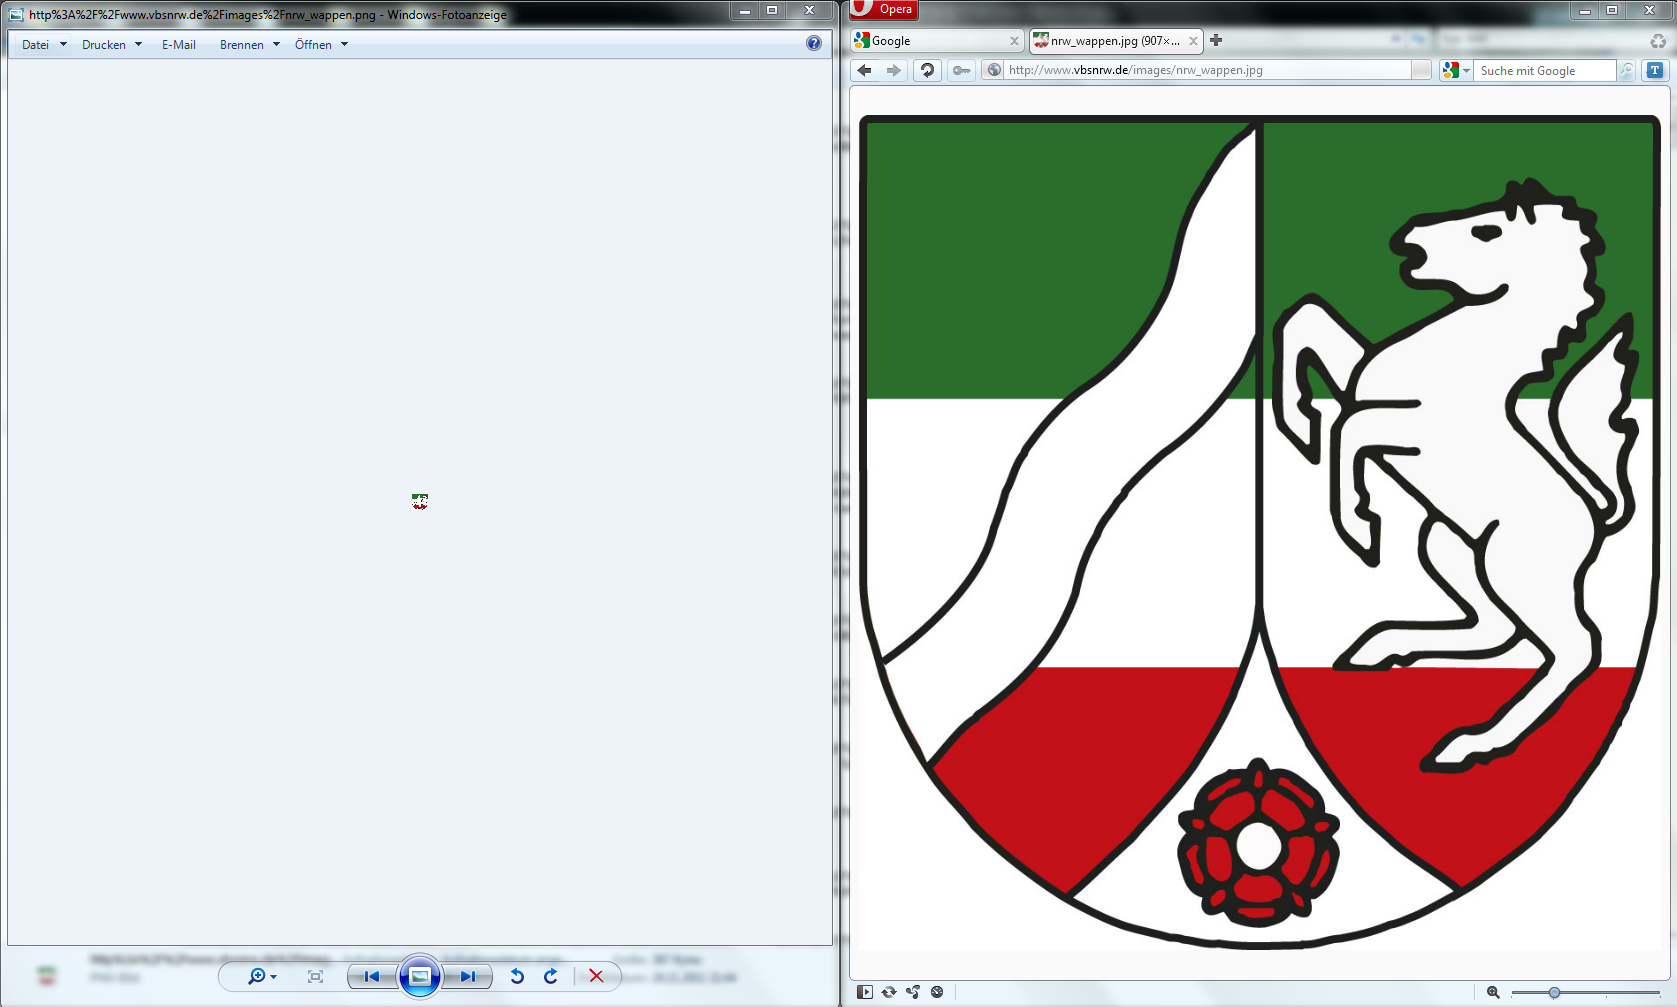
Task: Switch to the Google tab in Opera
Action: click(936, 41)
